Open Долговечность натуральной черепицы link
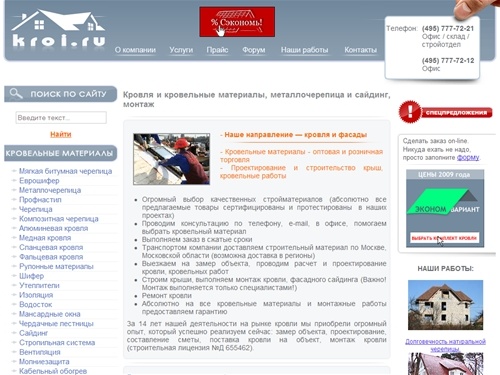This screenshot has width=500, height=375. click(x=445, y=345)
